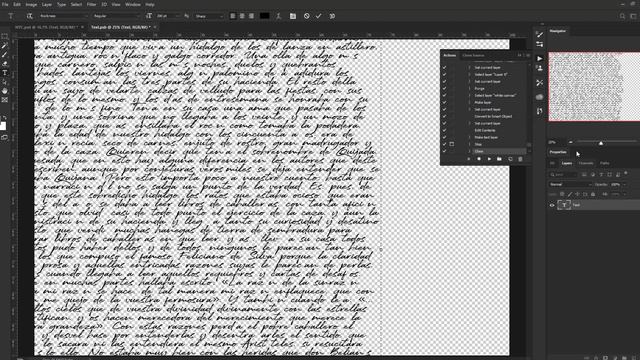Toggle text orientation in options bar
The width and height of the screenshot is (640, 360).
[29, 16]
